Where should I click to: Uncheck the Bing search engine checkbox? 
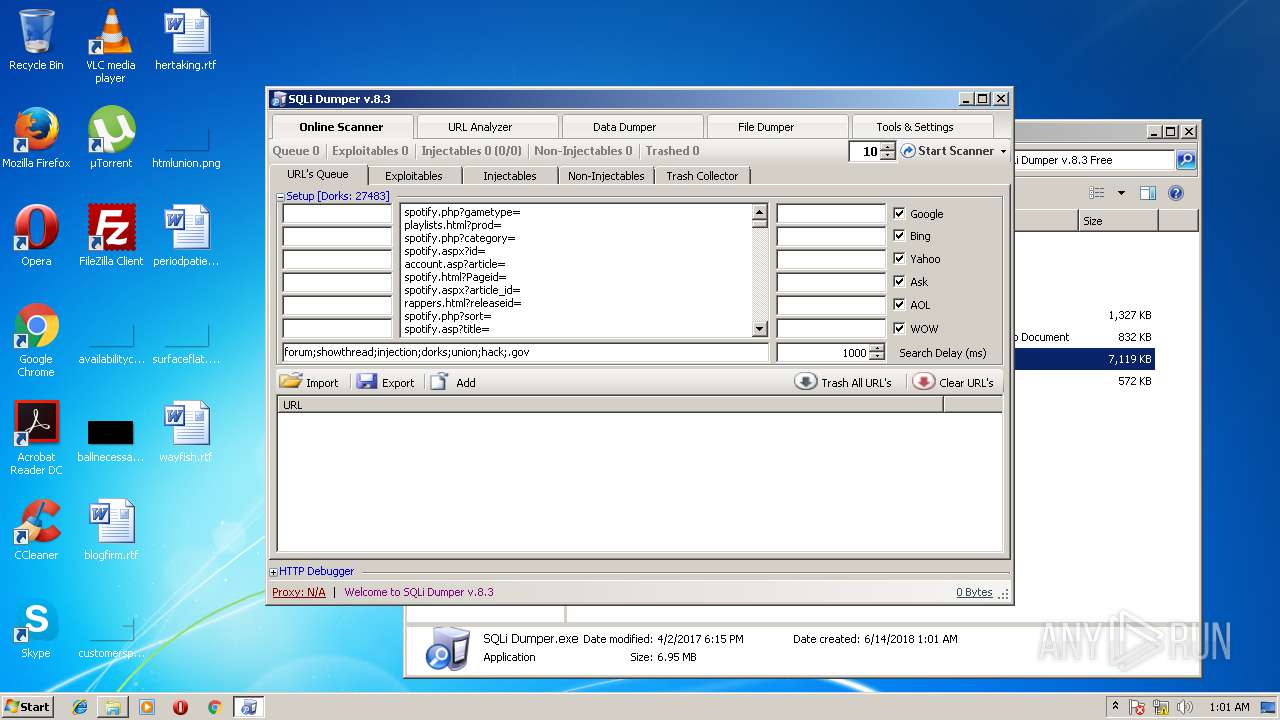tap(899, 236)
